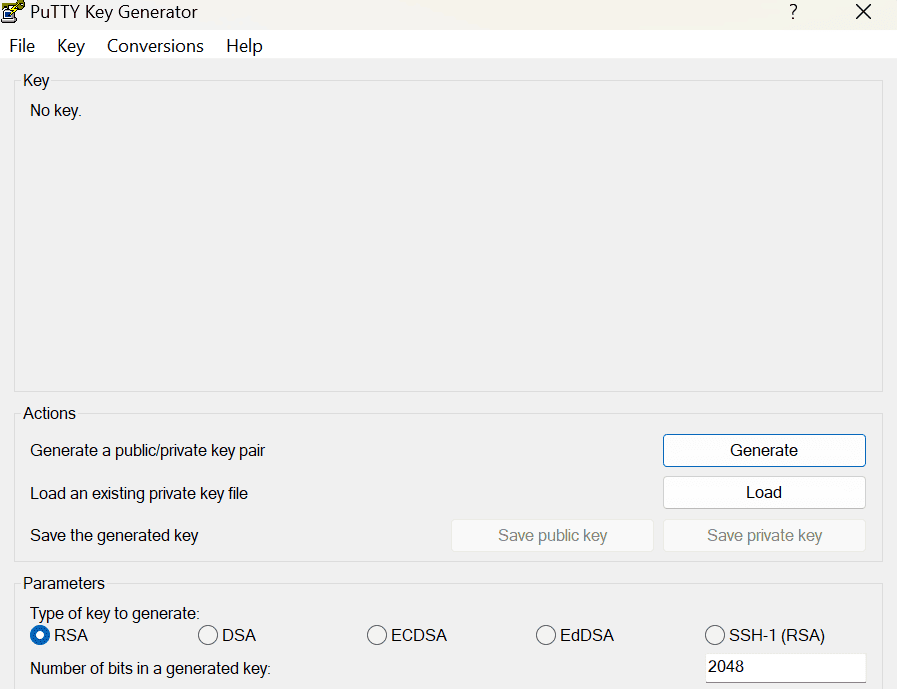The height and width of the screenshot is (689, 897).
Task: Click the 'Number of bits in a generated key' label
Action: tap(150, 668)
